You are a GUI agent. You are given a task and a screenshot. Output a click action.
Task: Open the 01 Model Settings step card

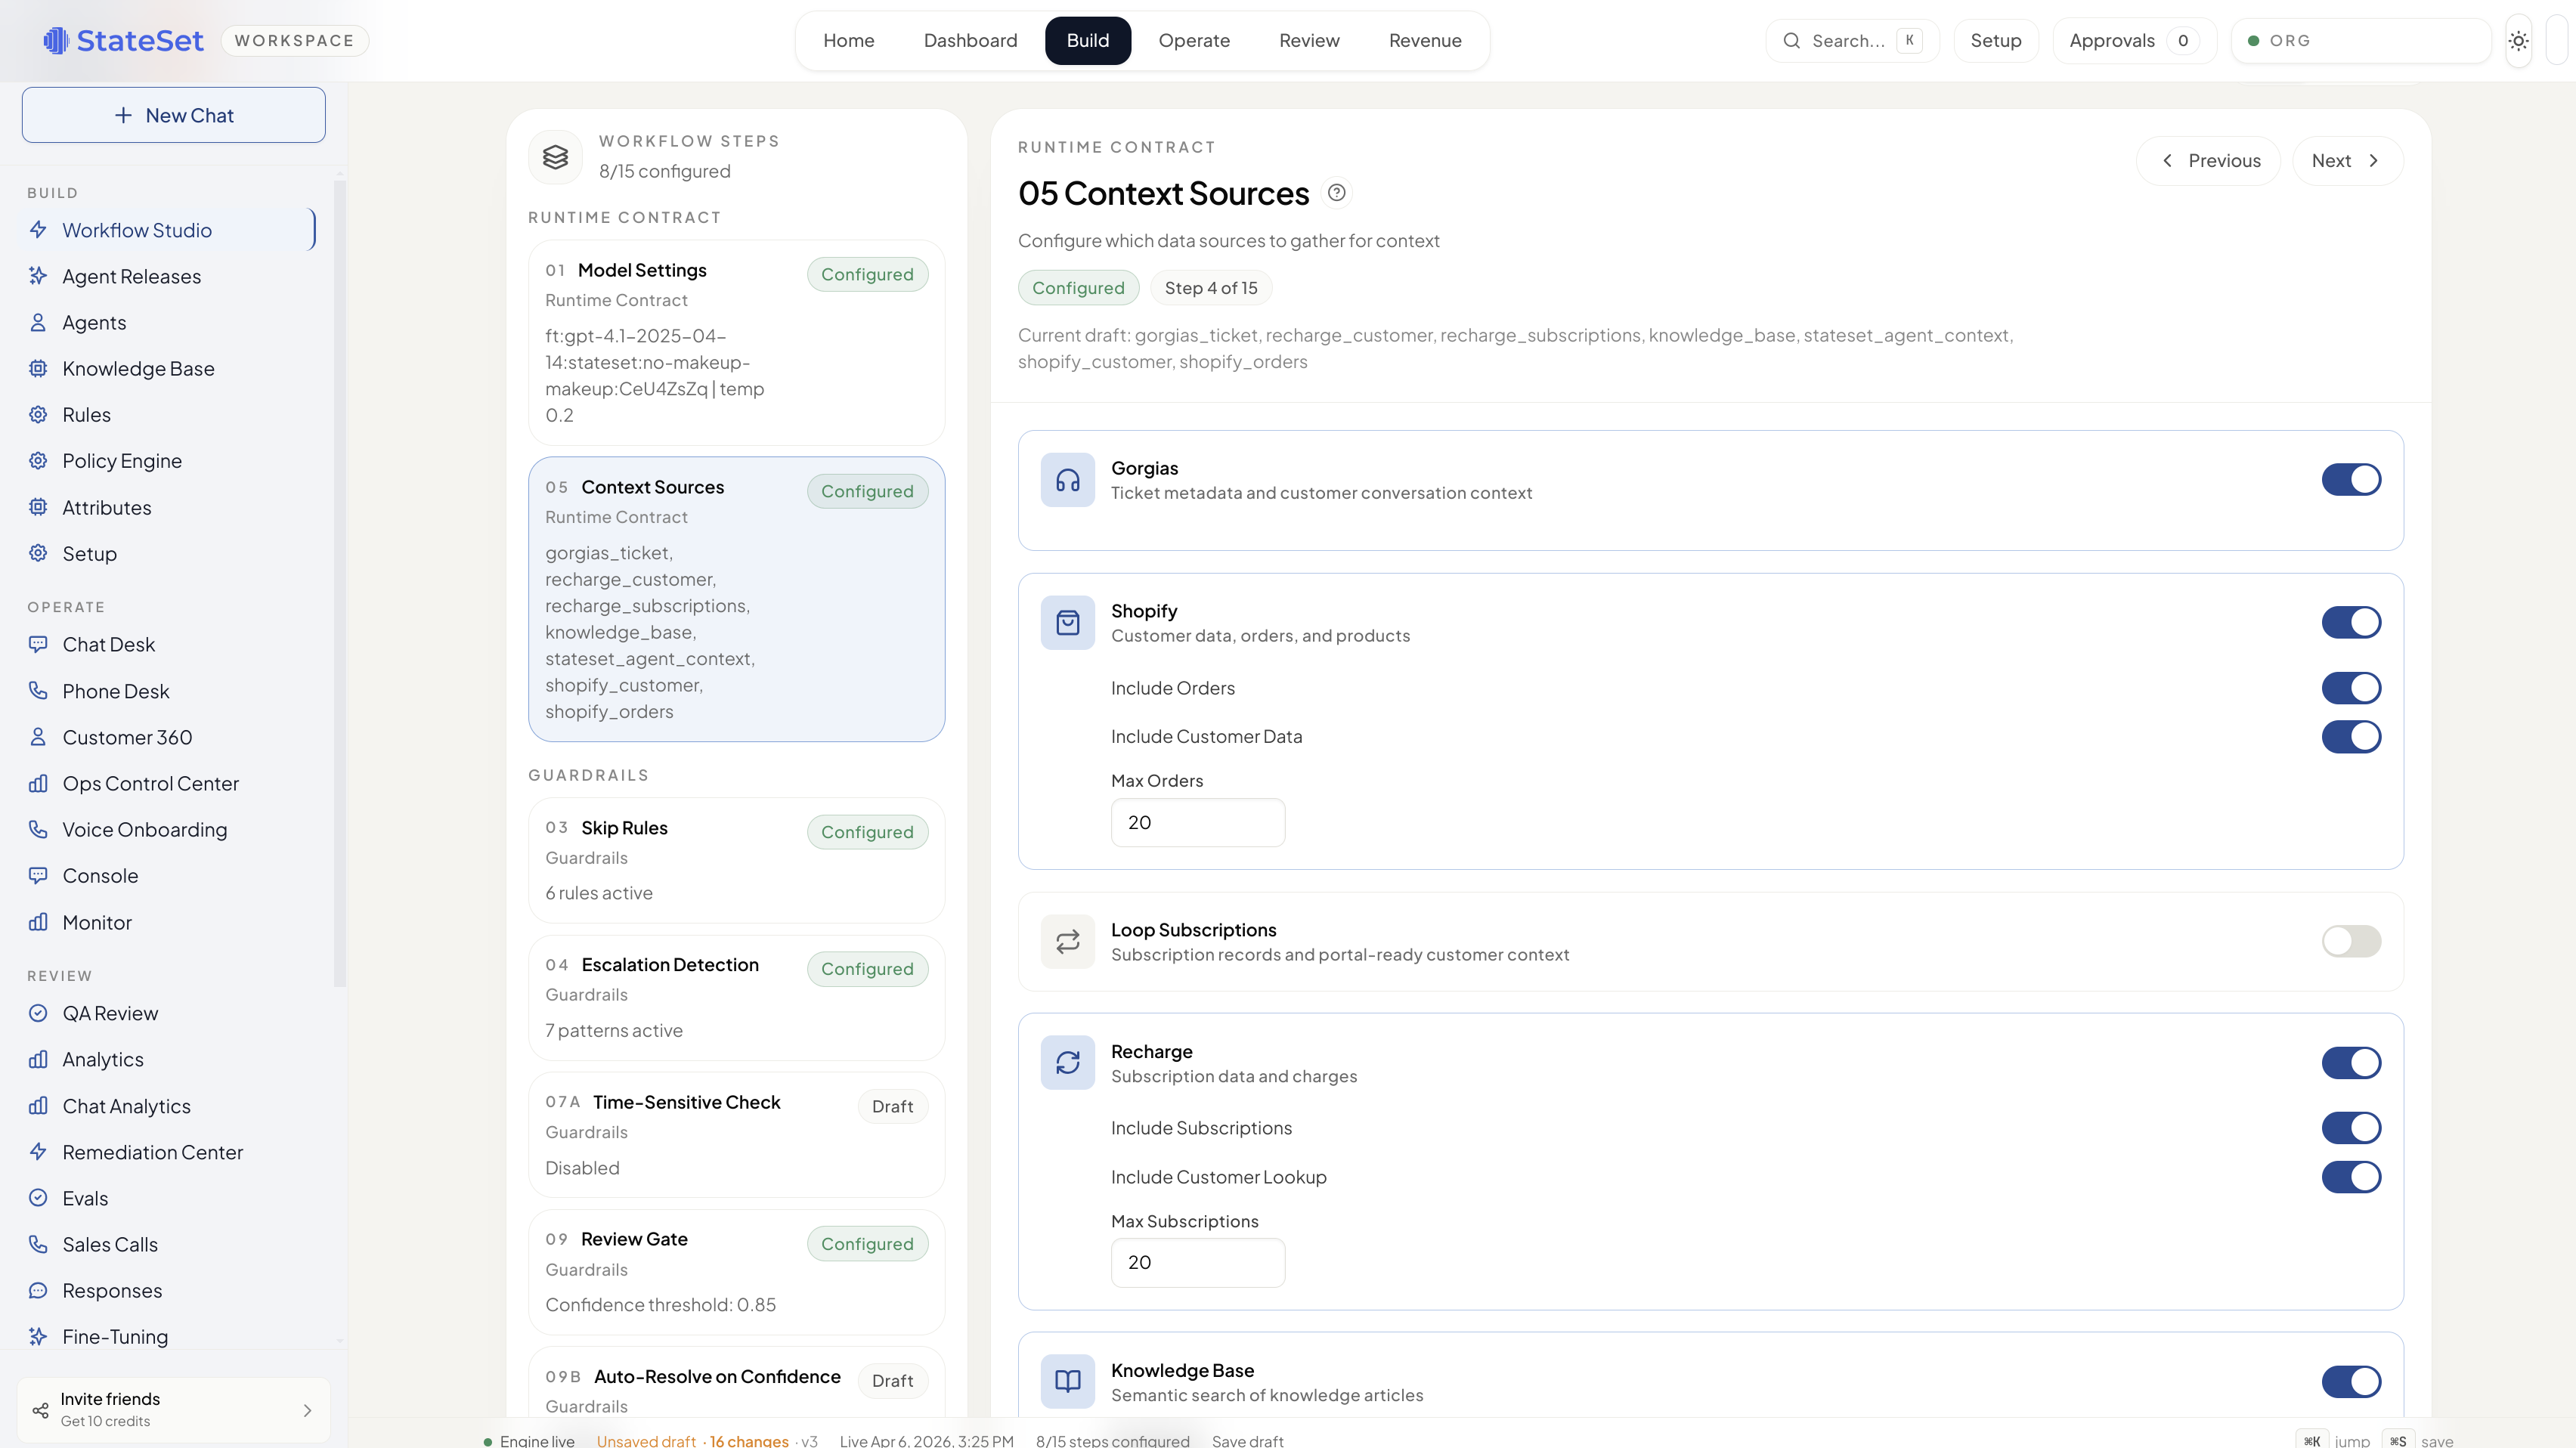click(736, 343)
